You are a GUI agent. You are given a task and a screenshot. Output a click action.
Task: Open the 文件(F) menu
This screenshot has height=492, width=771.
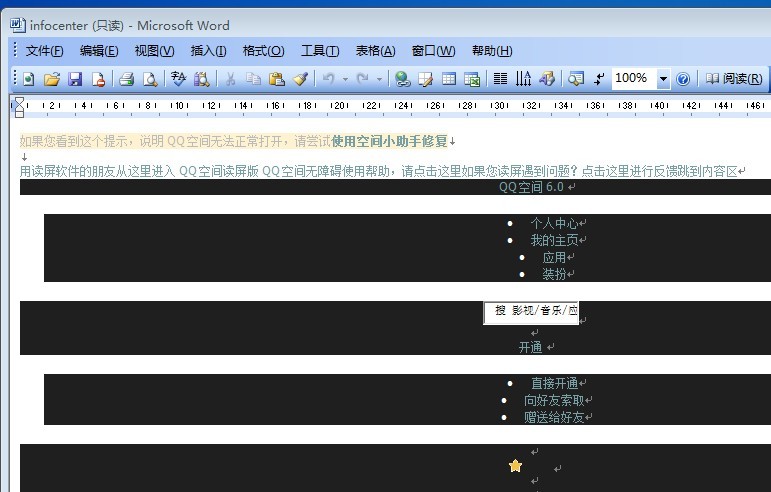pos(44,51)
